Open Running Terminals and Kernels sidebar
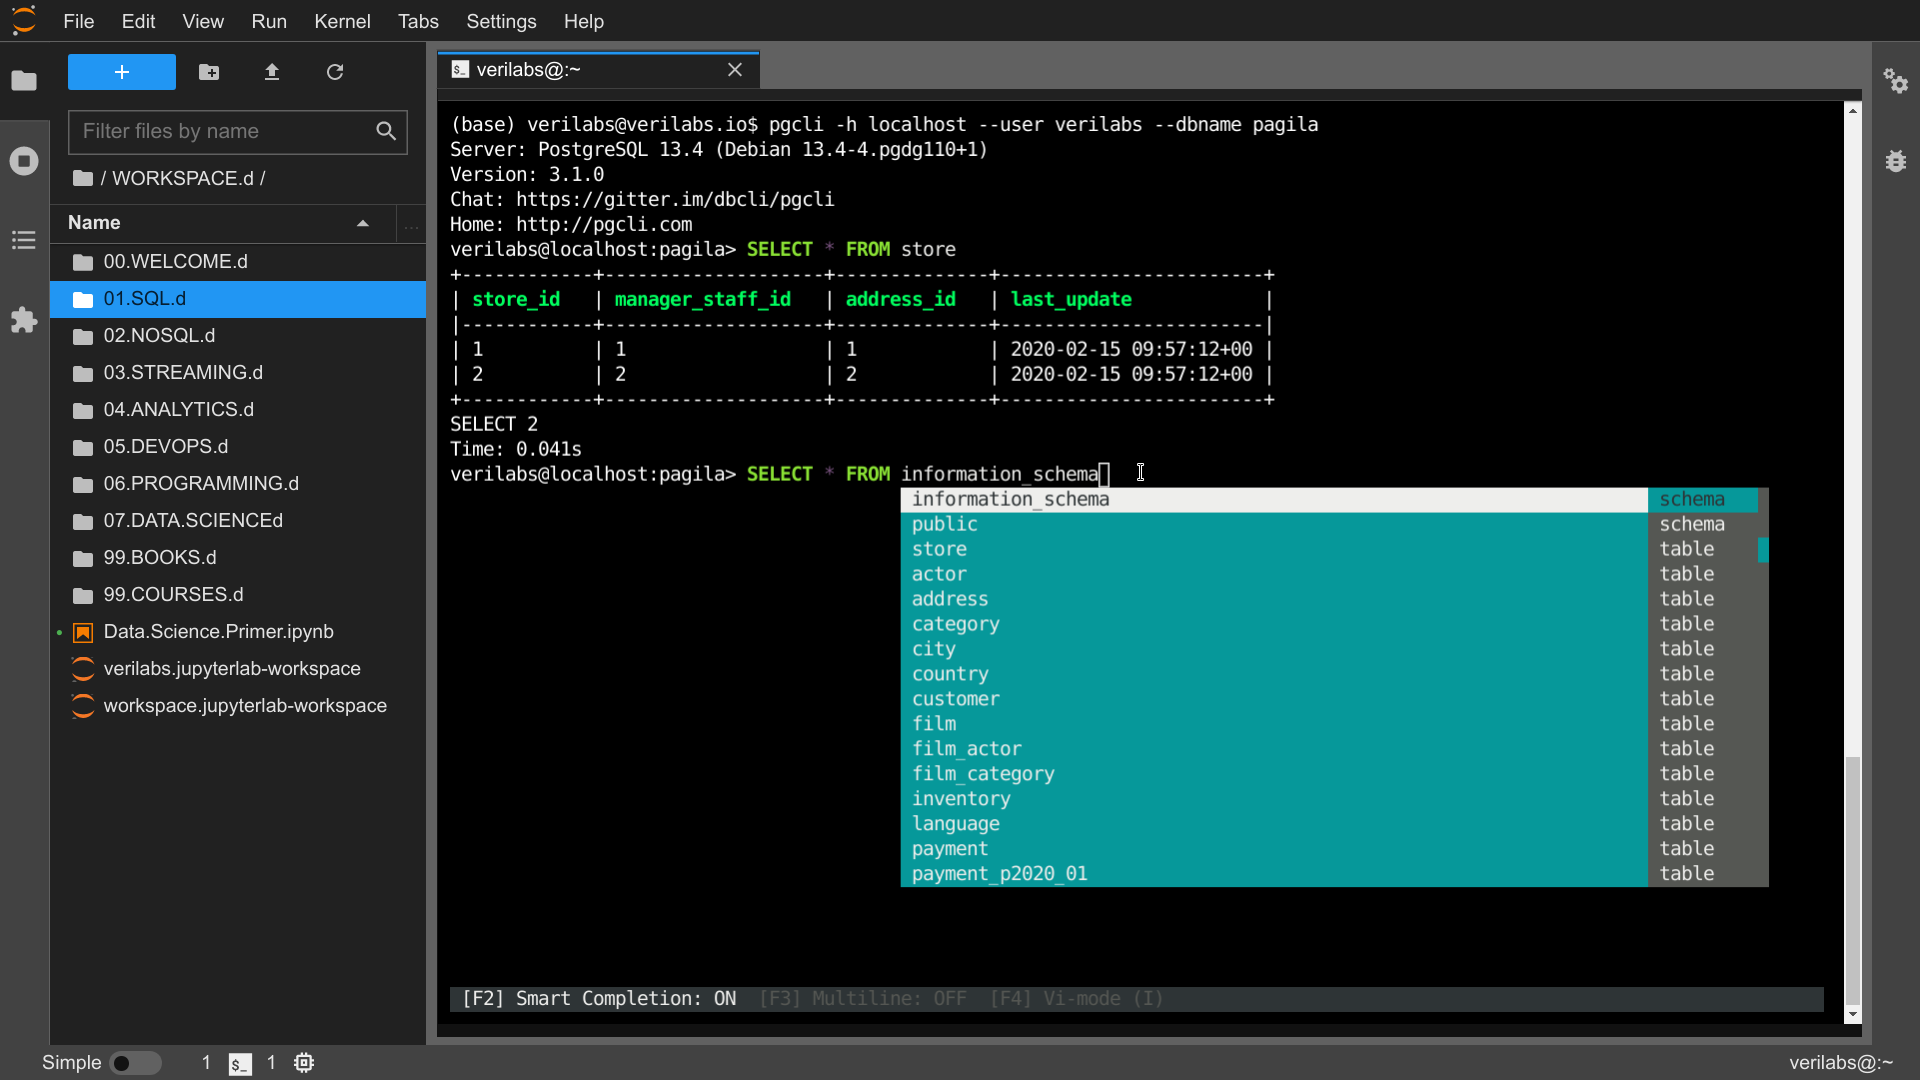The image size is (1920, 1080). (24, 161)
